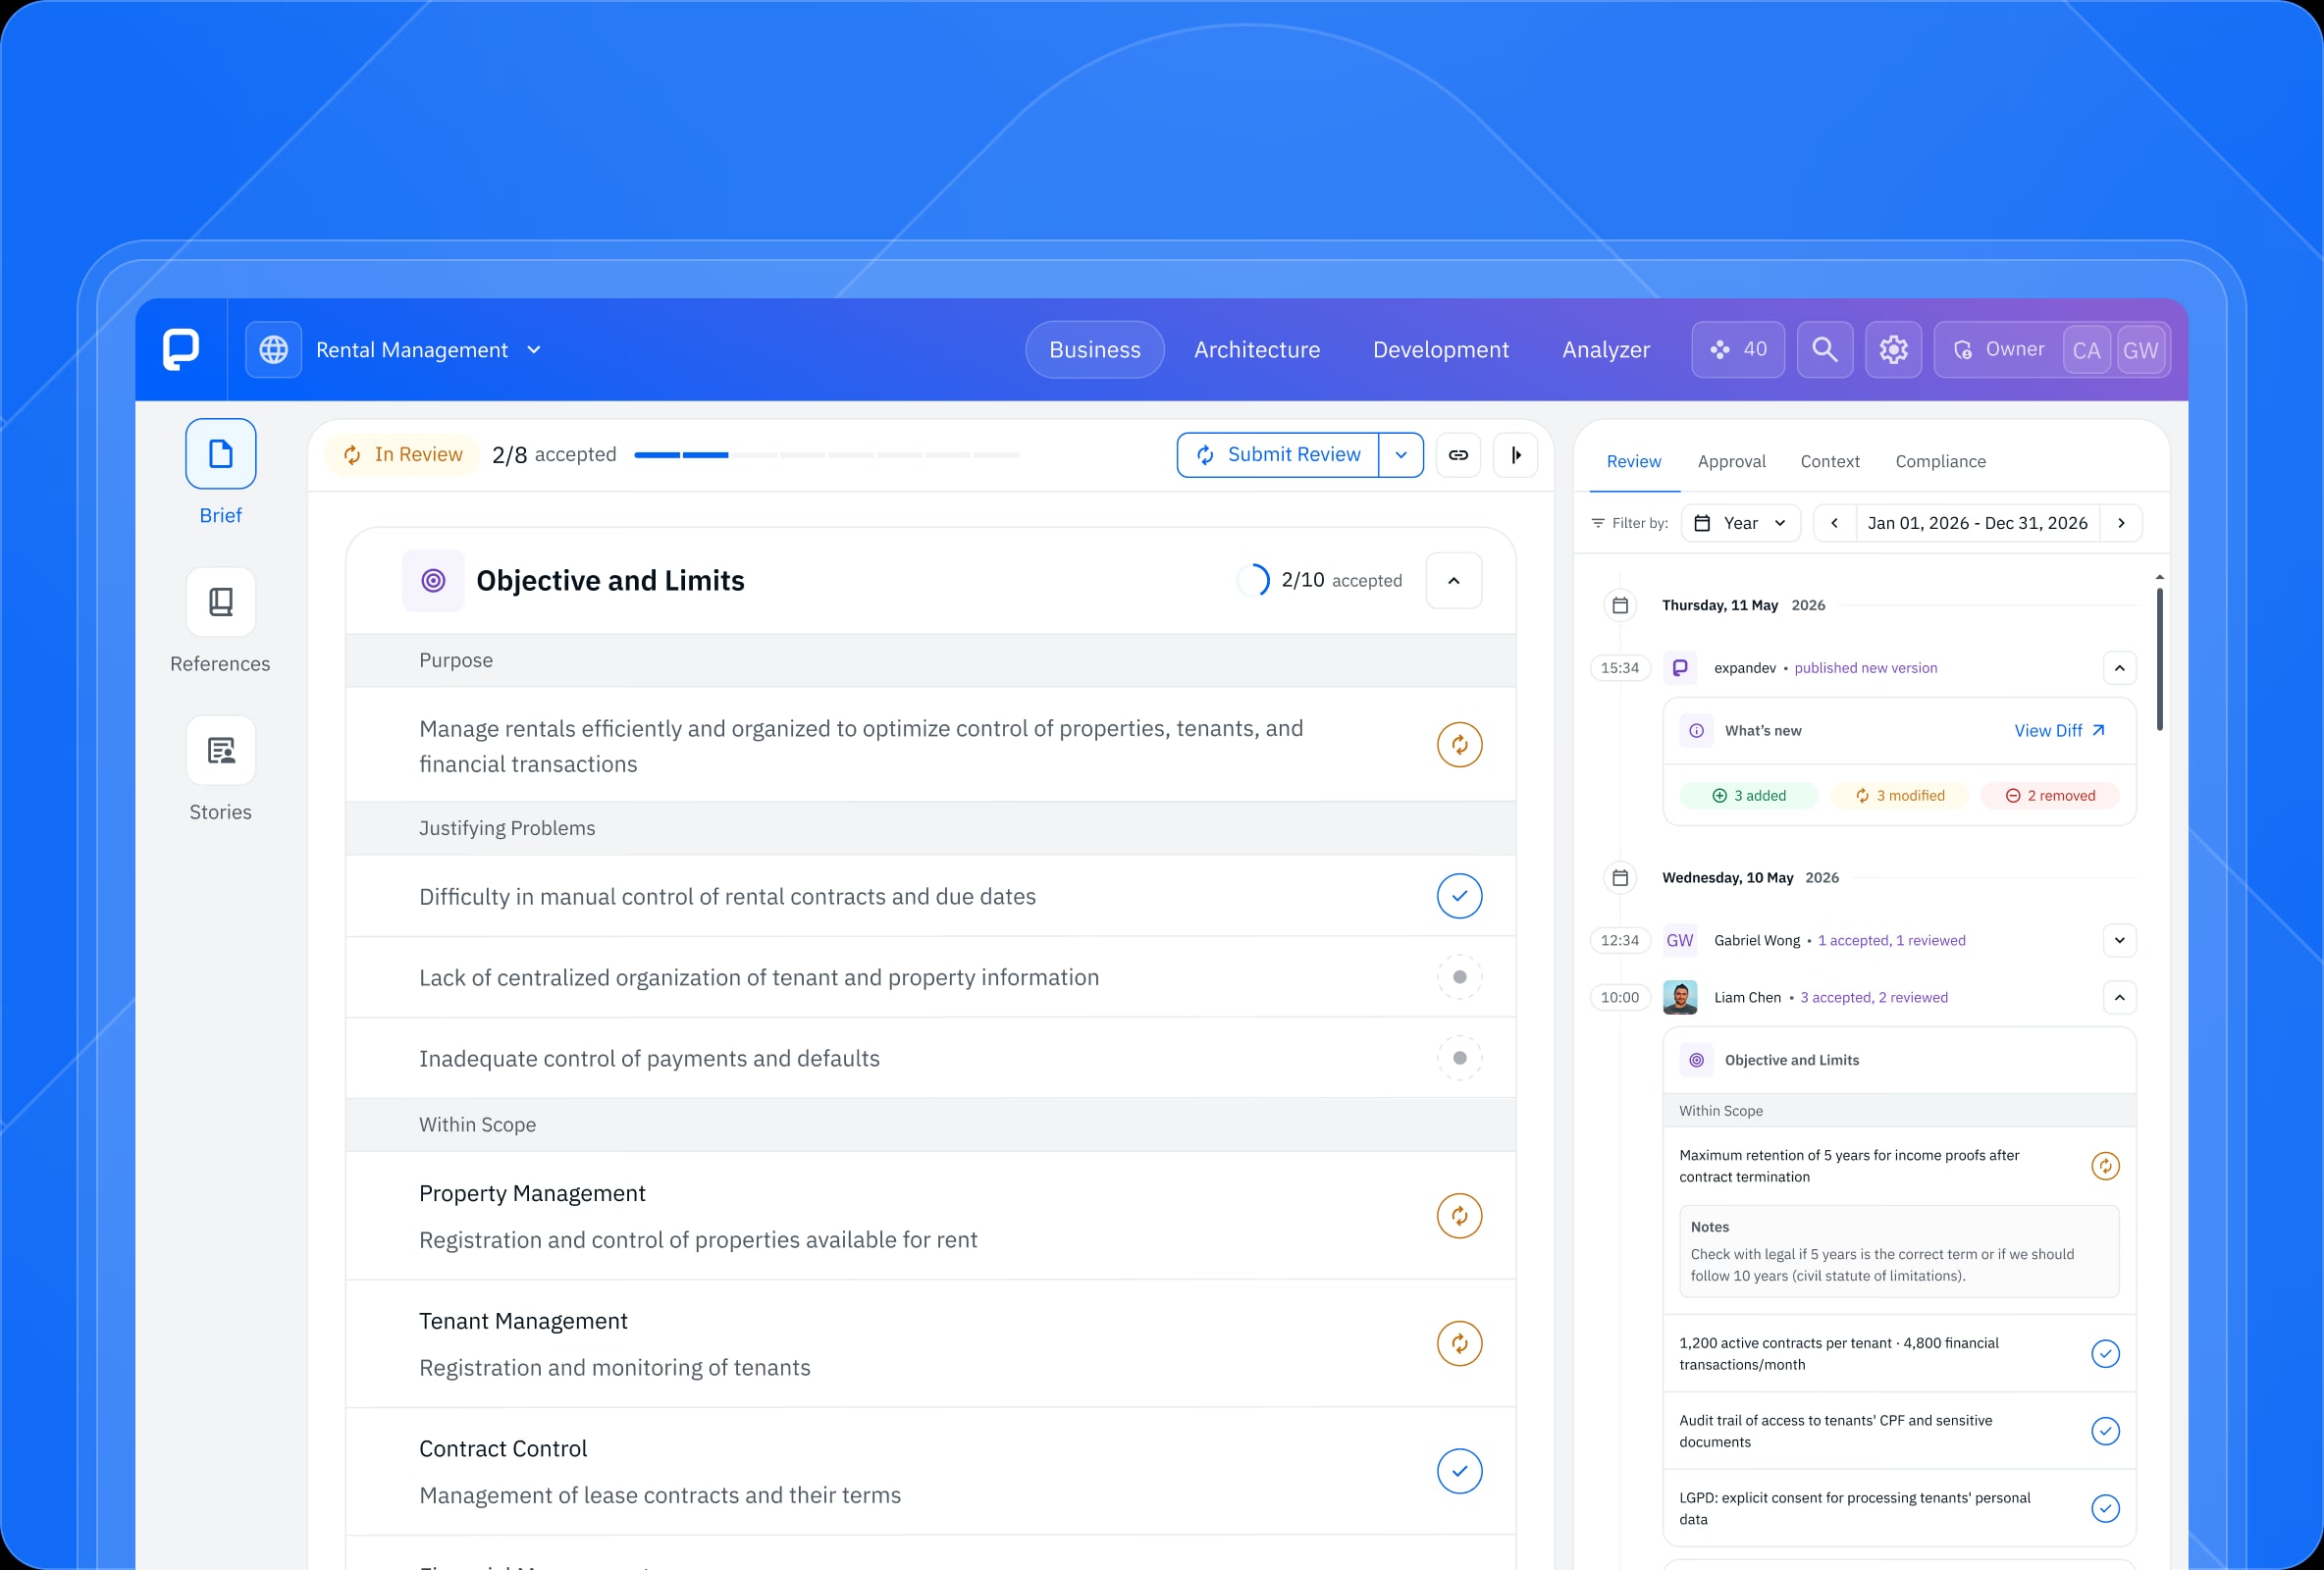The width and height of the screenshot is (2324, 1570).
Task: Click the review panel vertical scrollbar
Action: pos(2160,660)
